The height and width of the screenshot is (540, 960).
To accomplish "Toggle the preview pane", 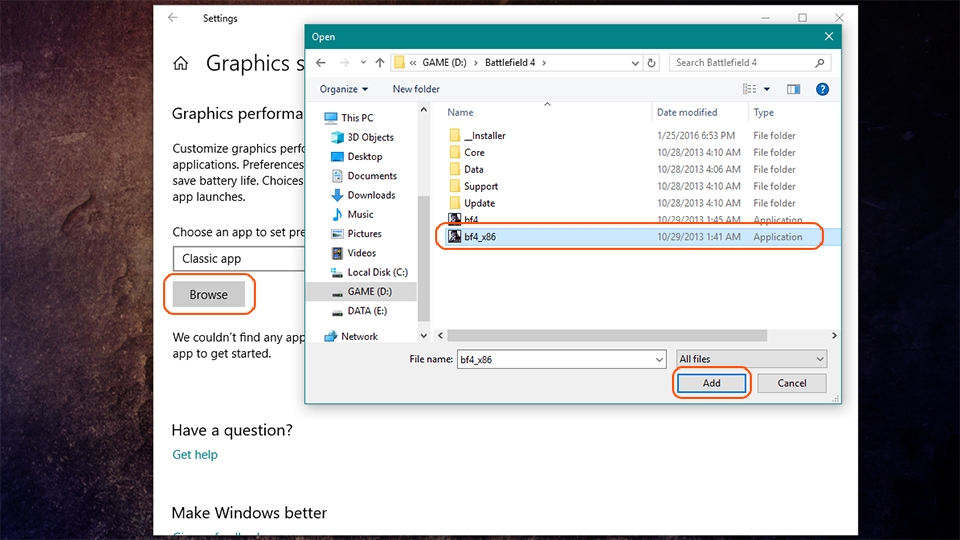I will pyautogui.click(x=793, y=89).
